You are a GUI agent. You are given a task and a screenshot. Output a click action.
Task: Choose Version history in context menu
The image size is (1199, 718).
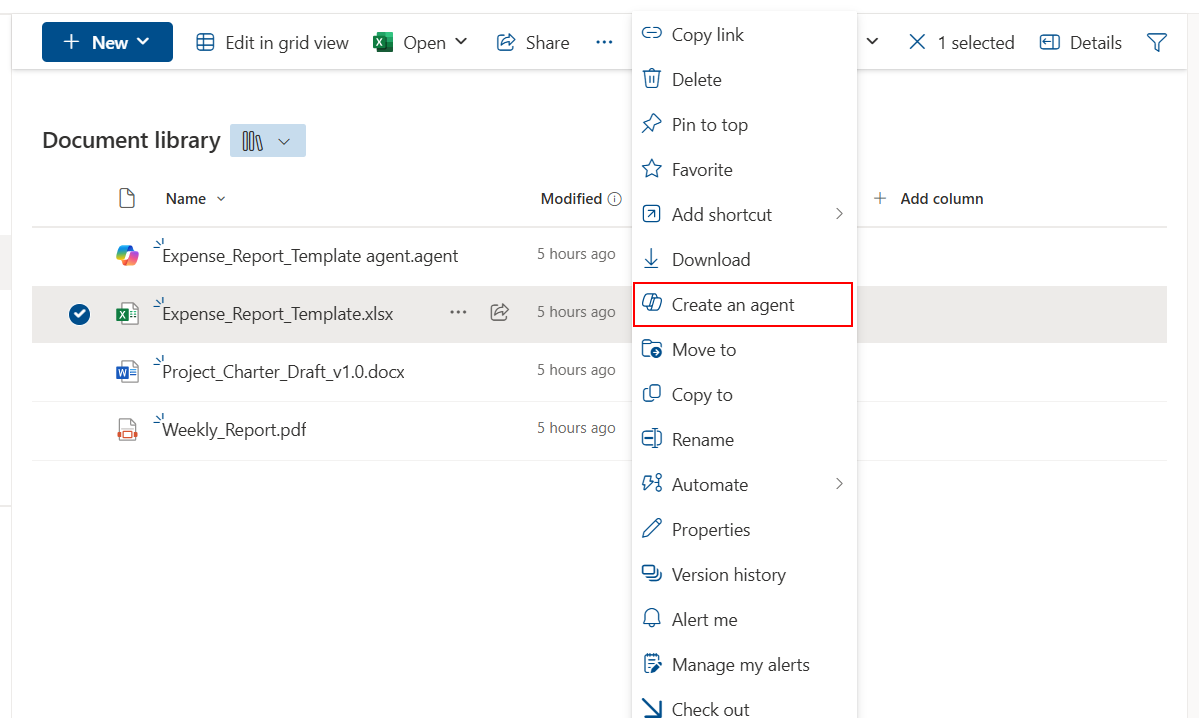tap(728, 574)
